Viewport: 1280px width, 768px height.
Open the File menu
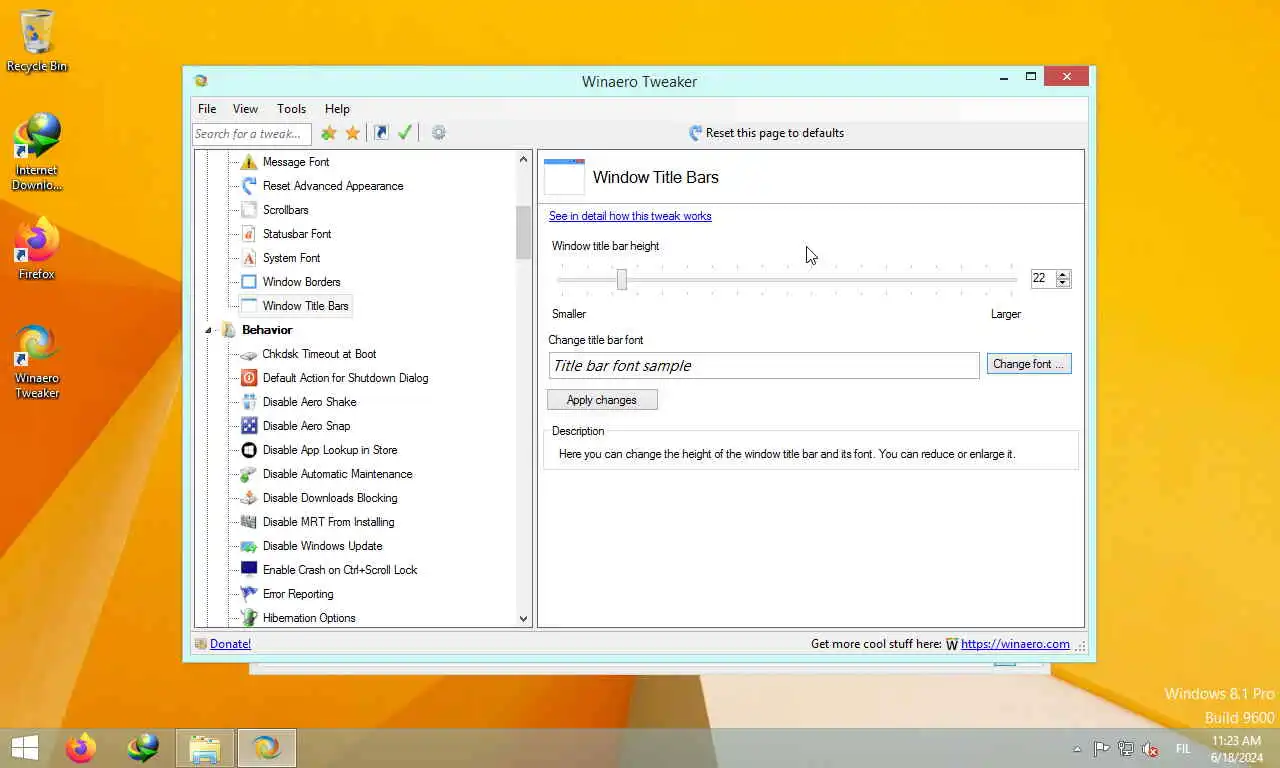(x=207, y=109)
